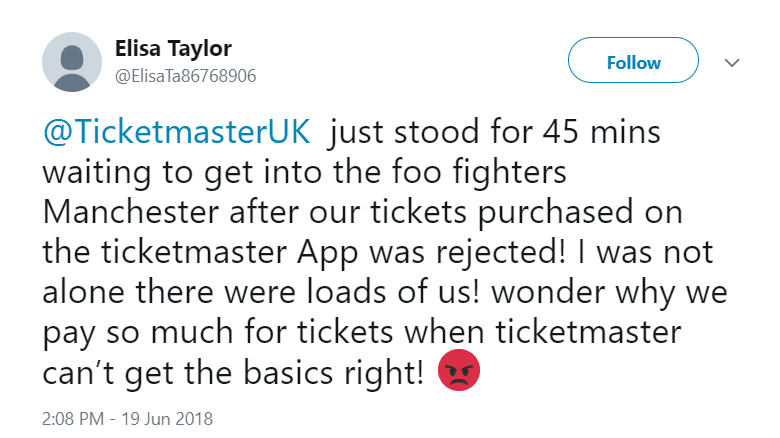780x438 pixels.
Task: Click 'wonder why we' tweet text
Action: pos(609,293)
